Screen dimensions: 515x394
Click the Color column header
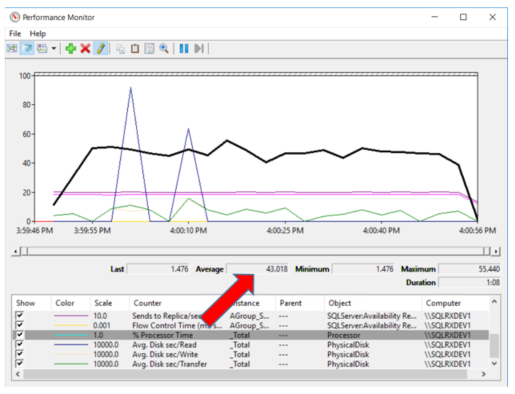coord(70,303)
